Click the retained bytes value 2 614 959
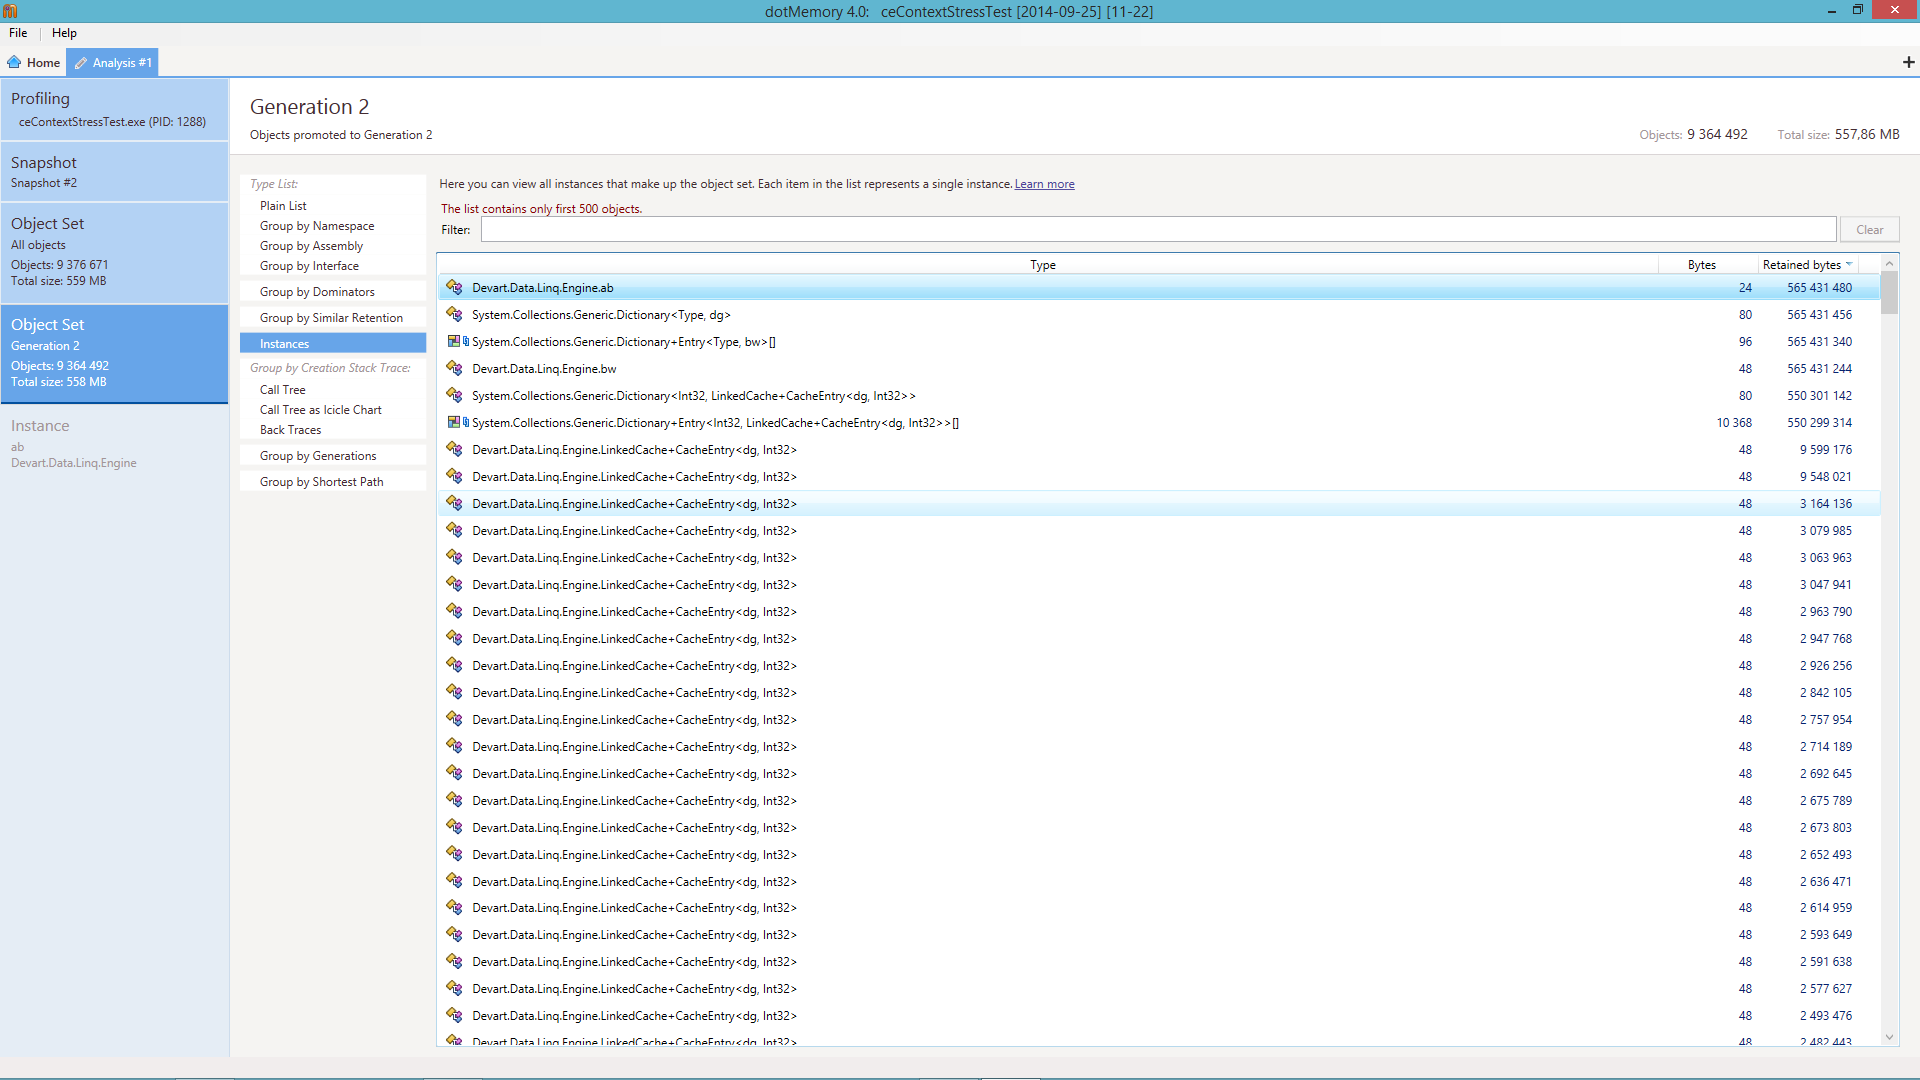Image resolution: width=1920 pixels, height=1080 pixels. (x=1825, y=908)
